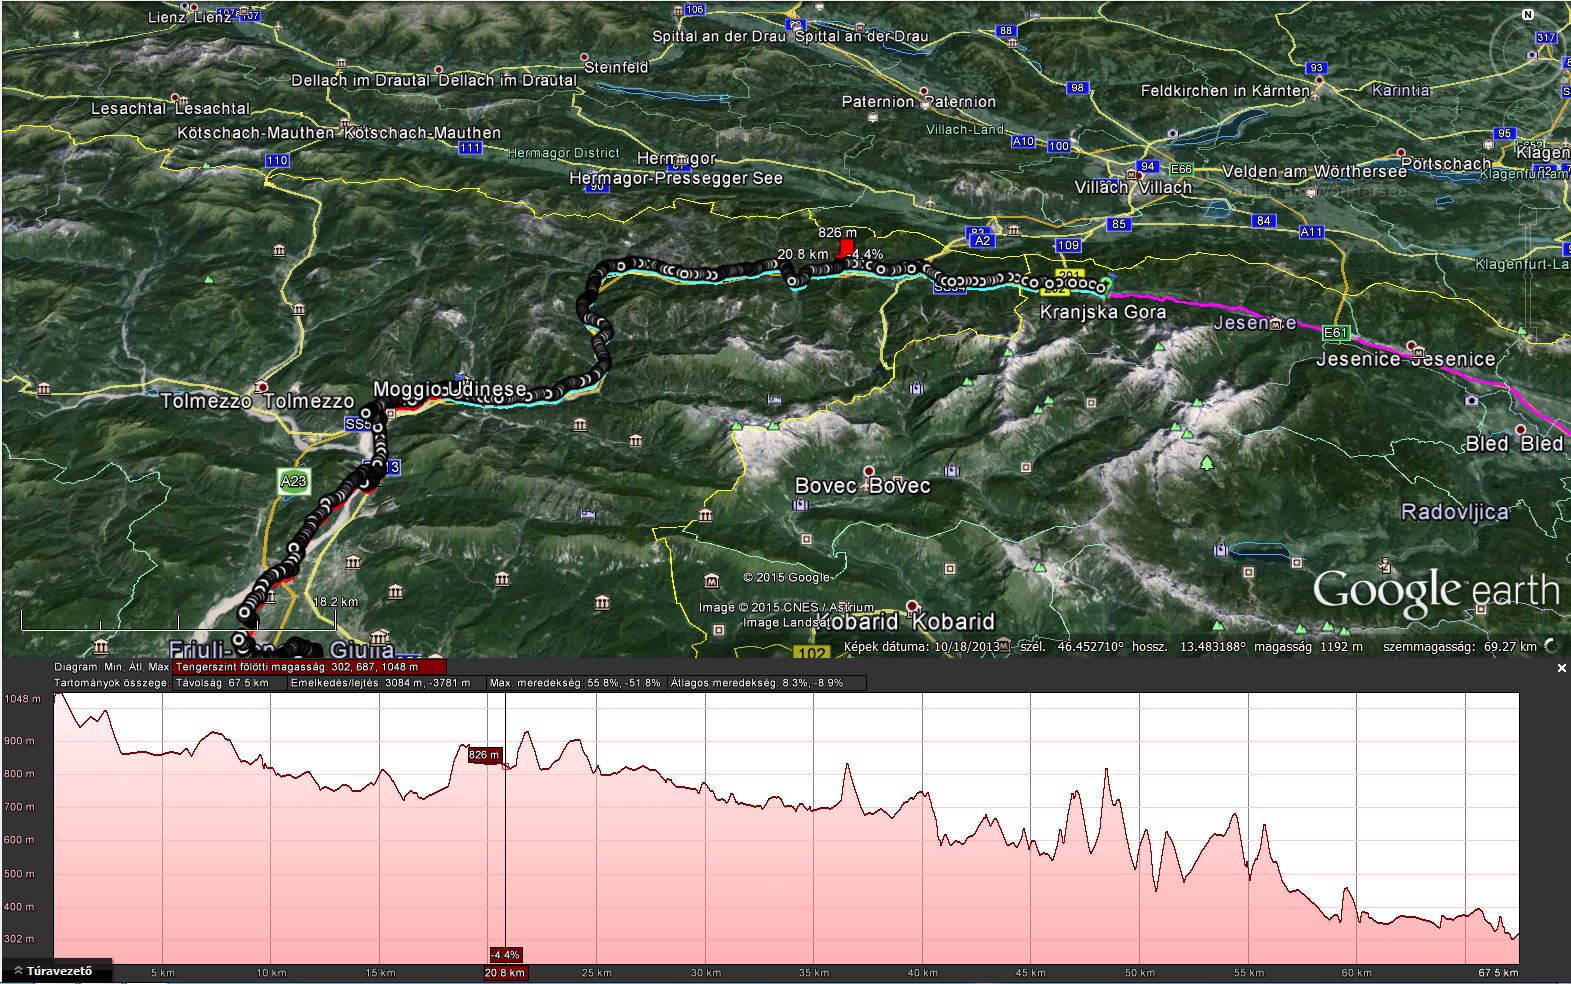Click the Emelkedés/lejtés statistics field
The image size is (1571, 984).
386,683
